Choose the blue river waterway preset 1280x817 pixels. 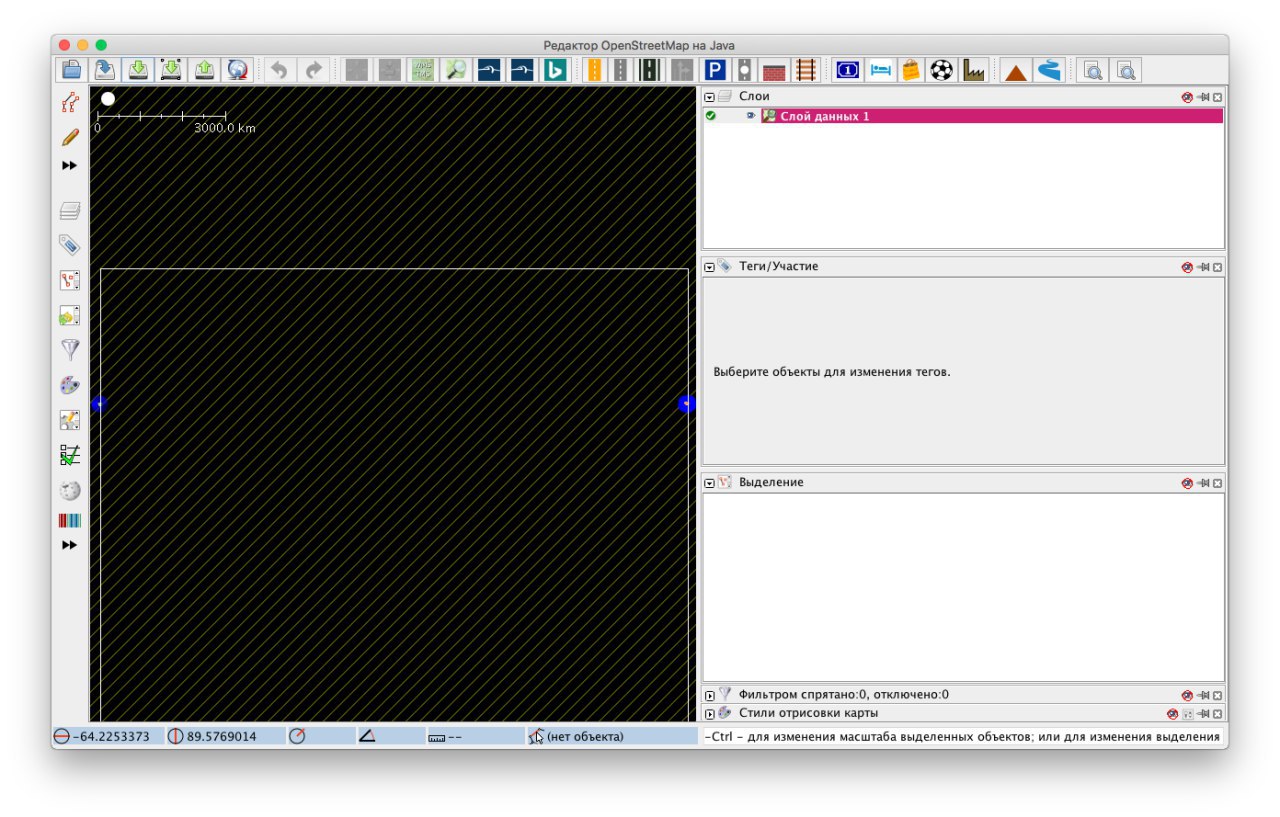click(1048, 70)
